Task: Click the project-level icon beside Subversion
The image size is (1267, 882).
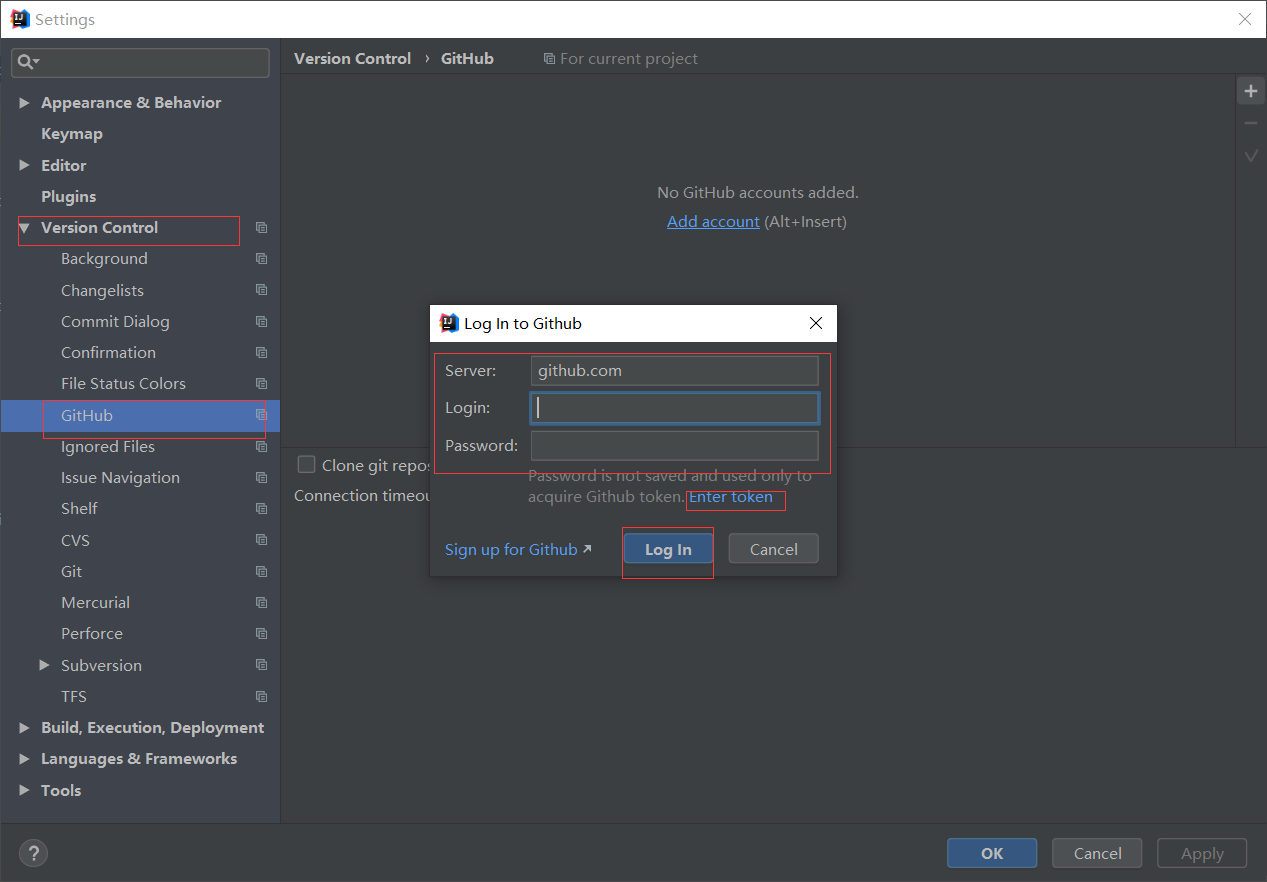Action: click(261, 665)
